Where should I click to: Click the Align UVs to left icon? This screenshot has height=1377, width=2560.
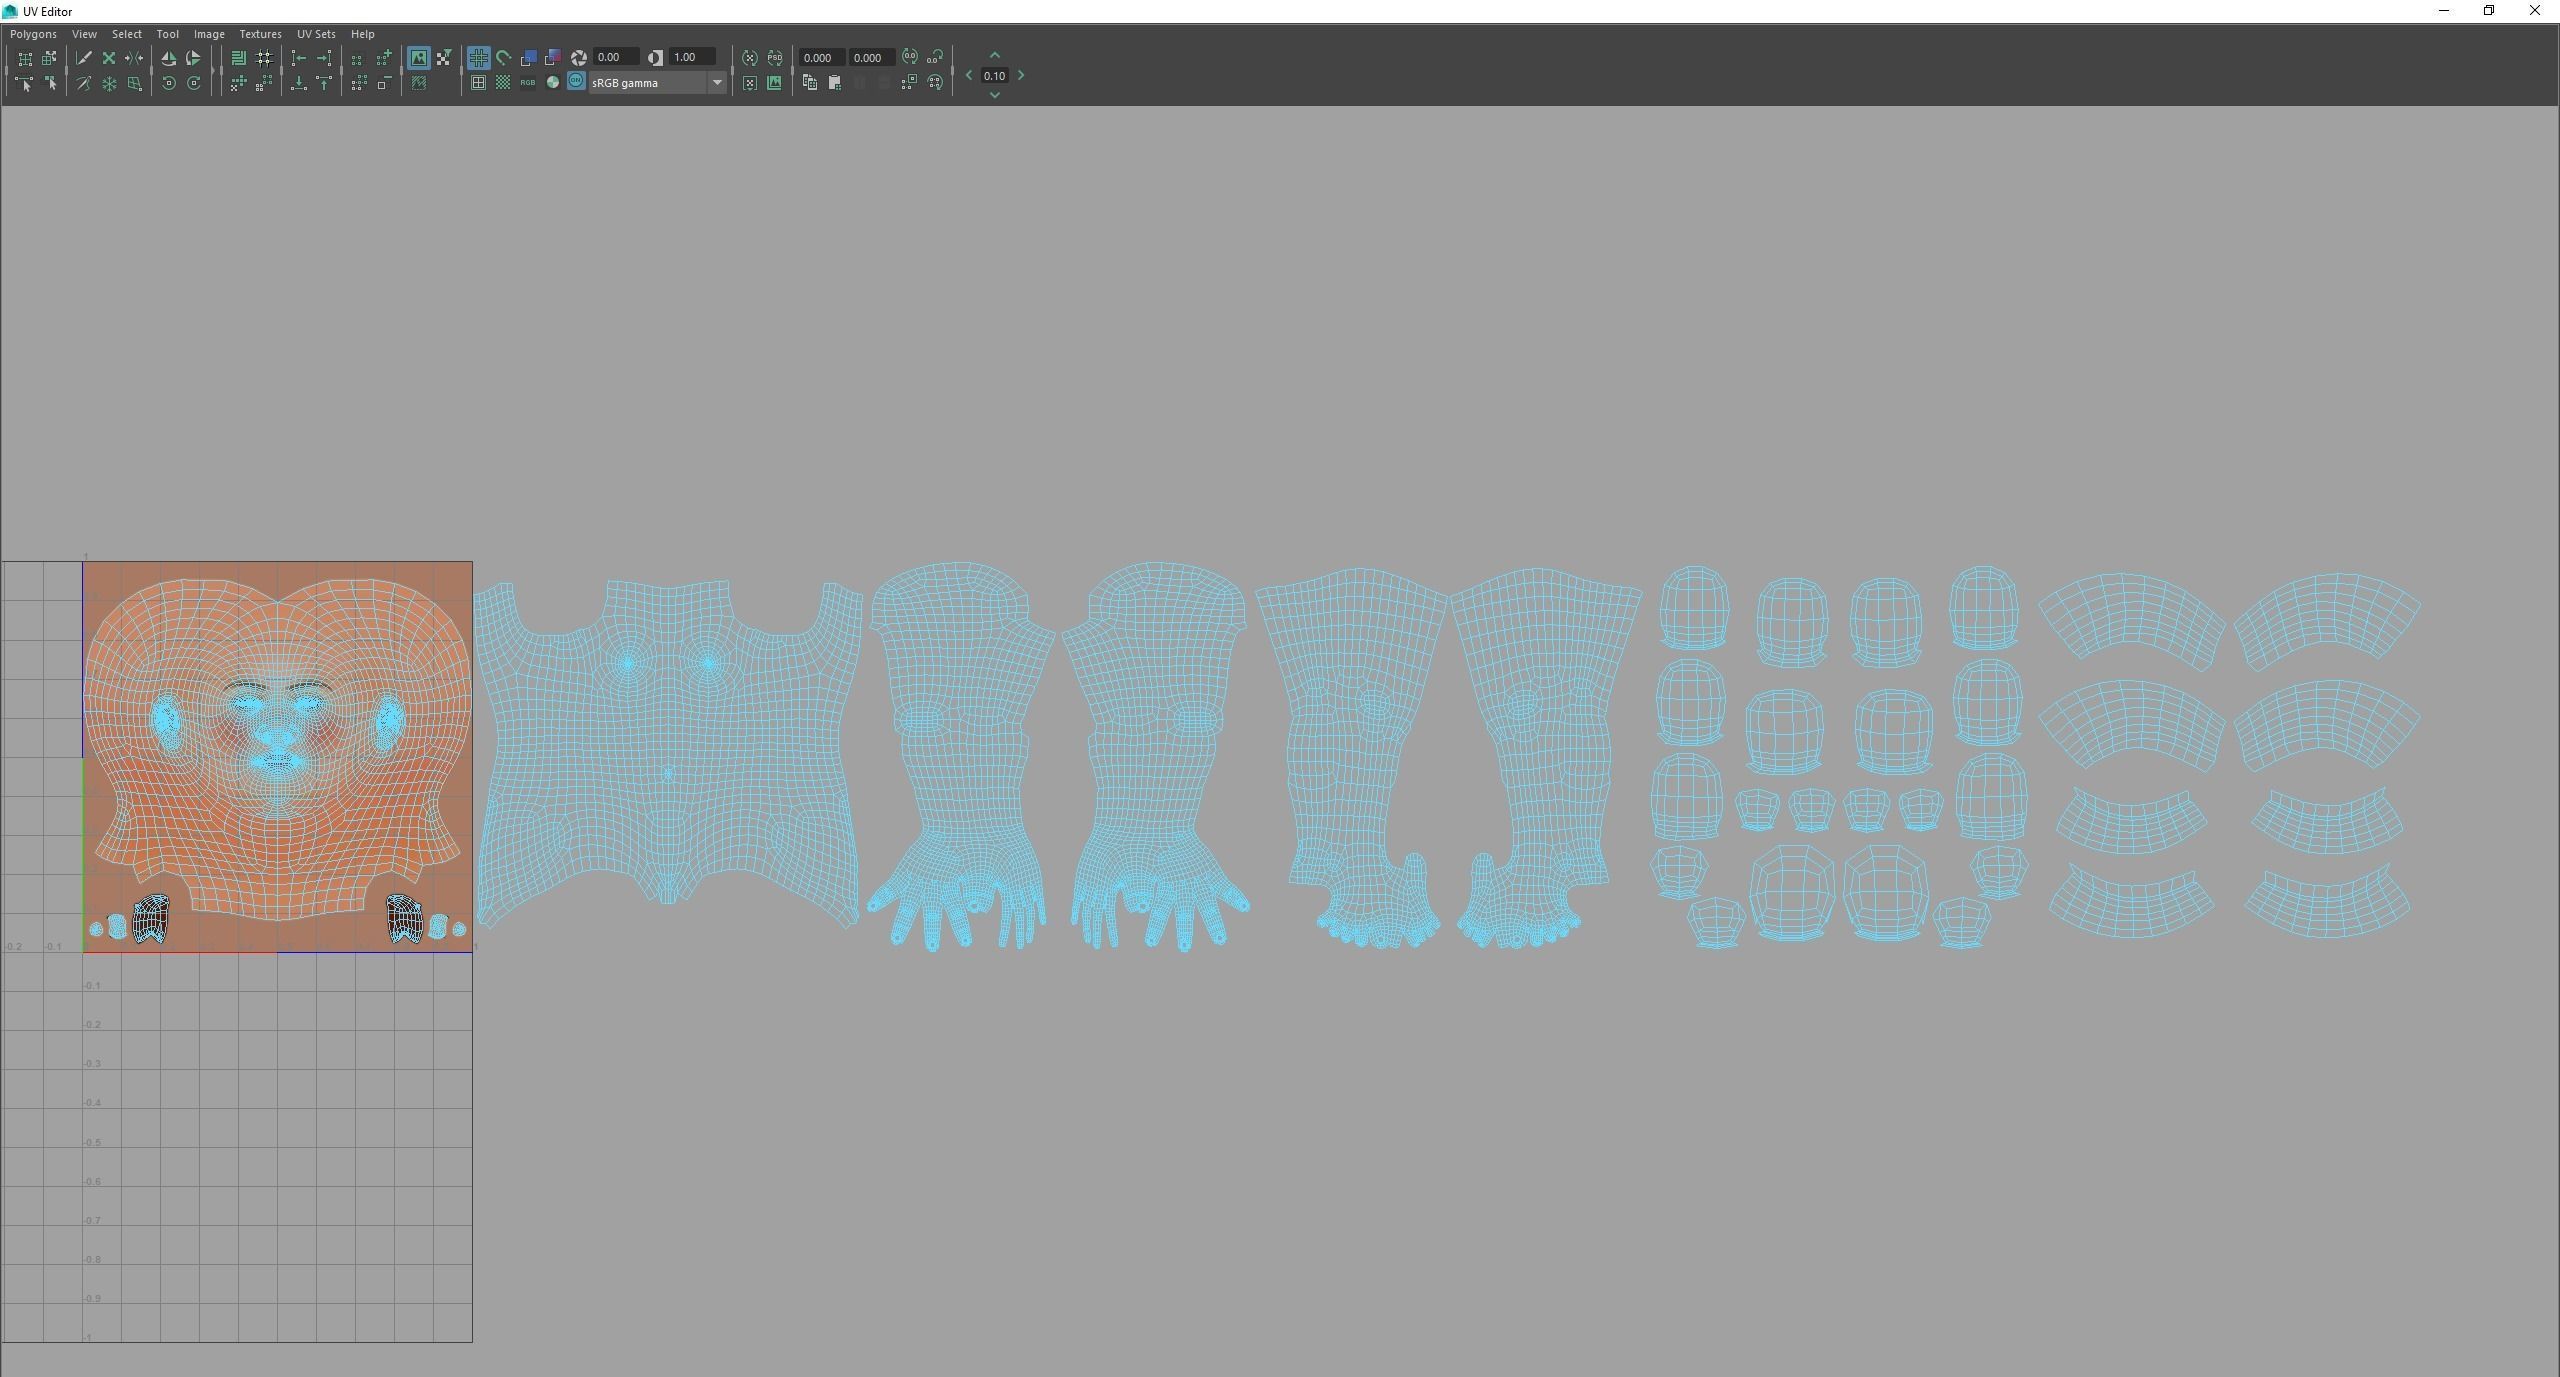click(298, 58)
